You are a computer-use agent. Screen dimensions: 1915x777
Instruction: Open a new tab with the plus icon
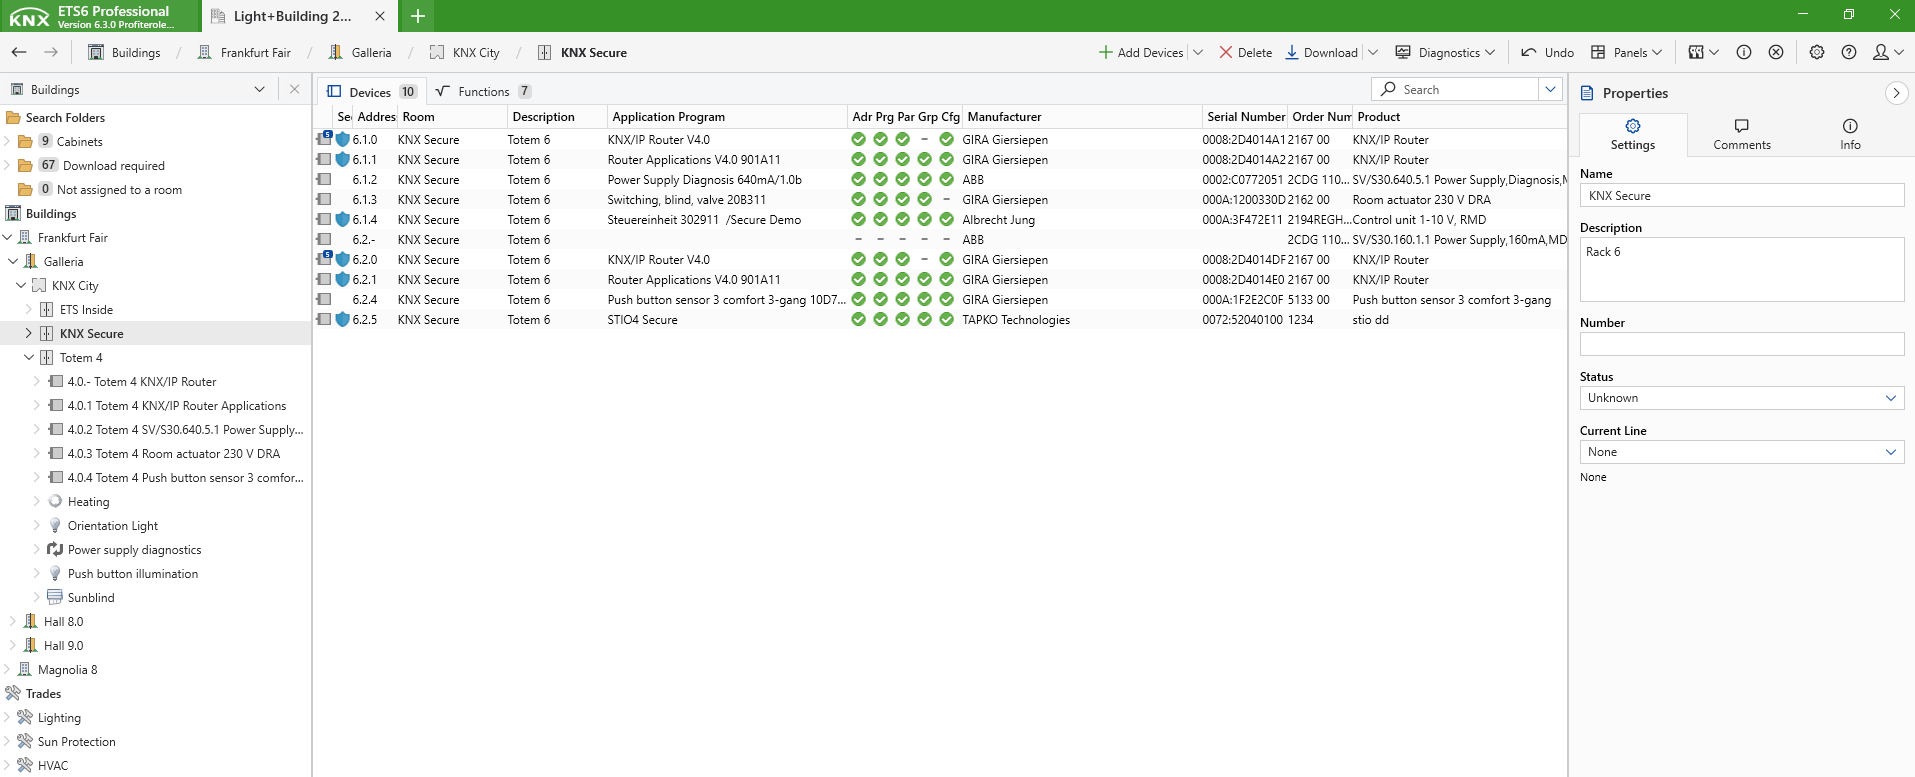[x=418, y=16]
